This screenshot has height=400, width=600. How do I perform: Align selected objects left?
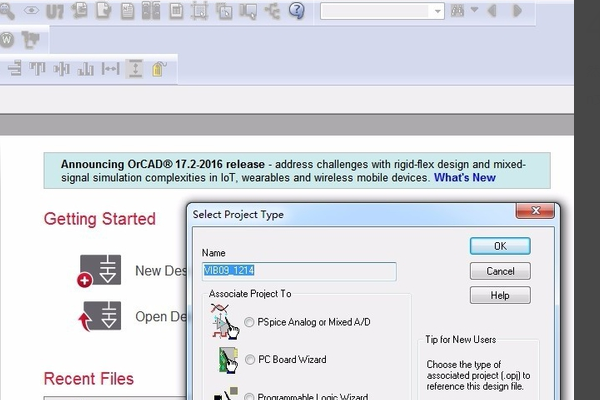[x=15, y=69]
